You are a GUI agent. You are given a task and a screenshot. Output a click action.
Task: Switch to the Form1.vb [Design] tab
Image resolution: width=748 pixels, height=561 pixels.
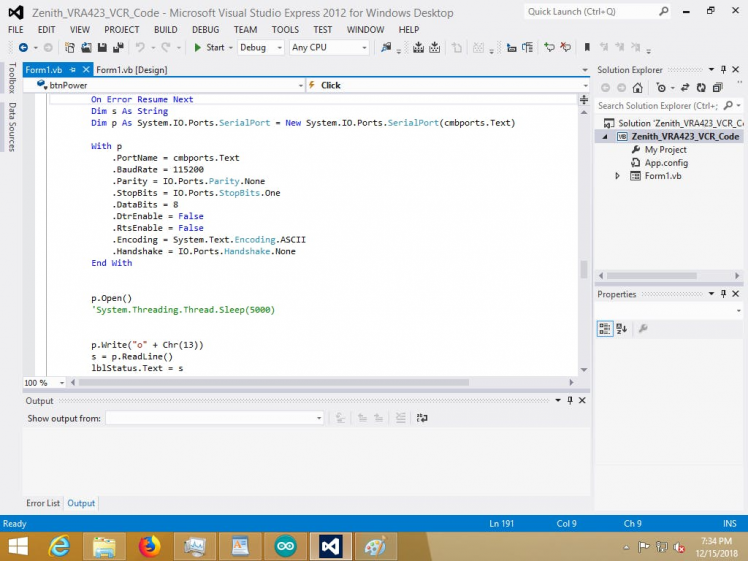pos(132,69)
